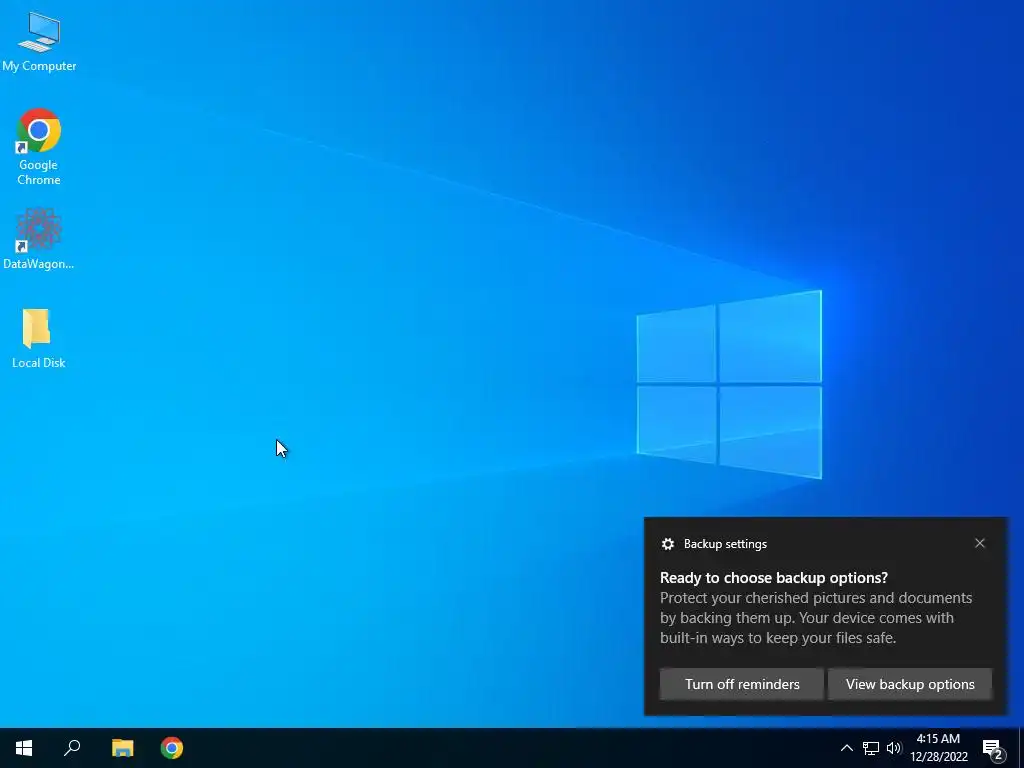Open the clock showing 4:15 AM
1024x768 pixels.
pos(938,748)
